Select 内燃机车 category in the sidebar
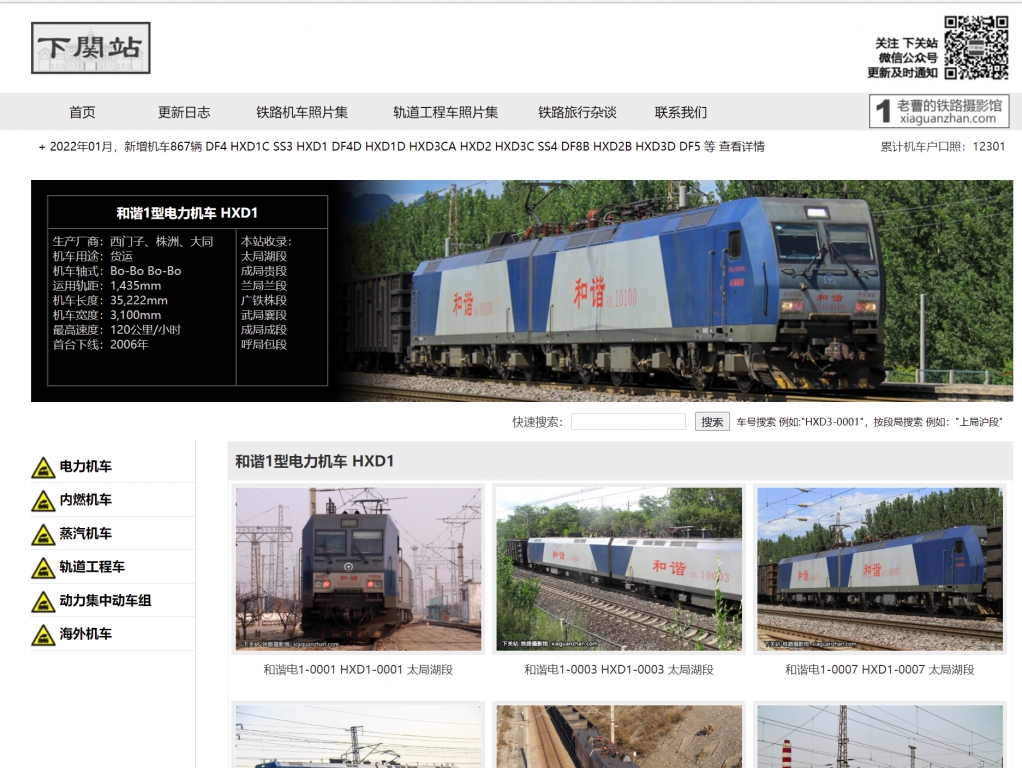Screen dimensions: 1022x768 (85, 499)
